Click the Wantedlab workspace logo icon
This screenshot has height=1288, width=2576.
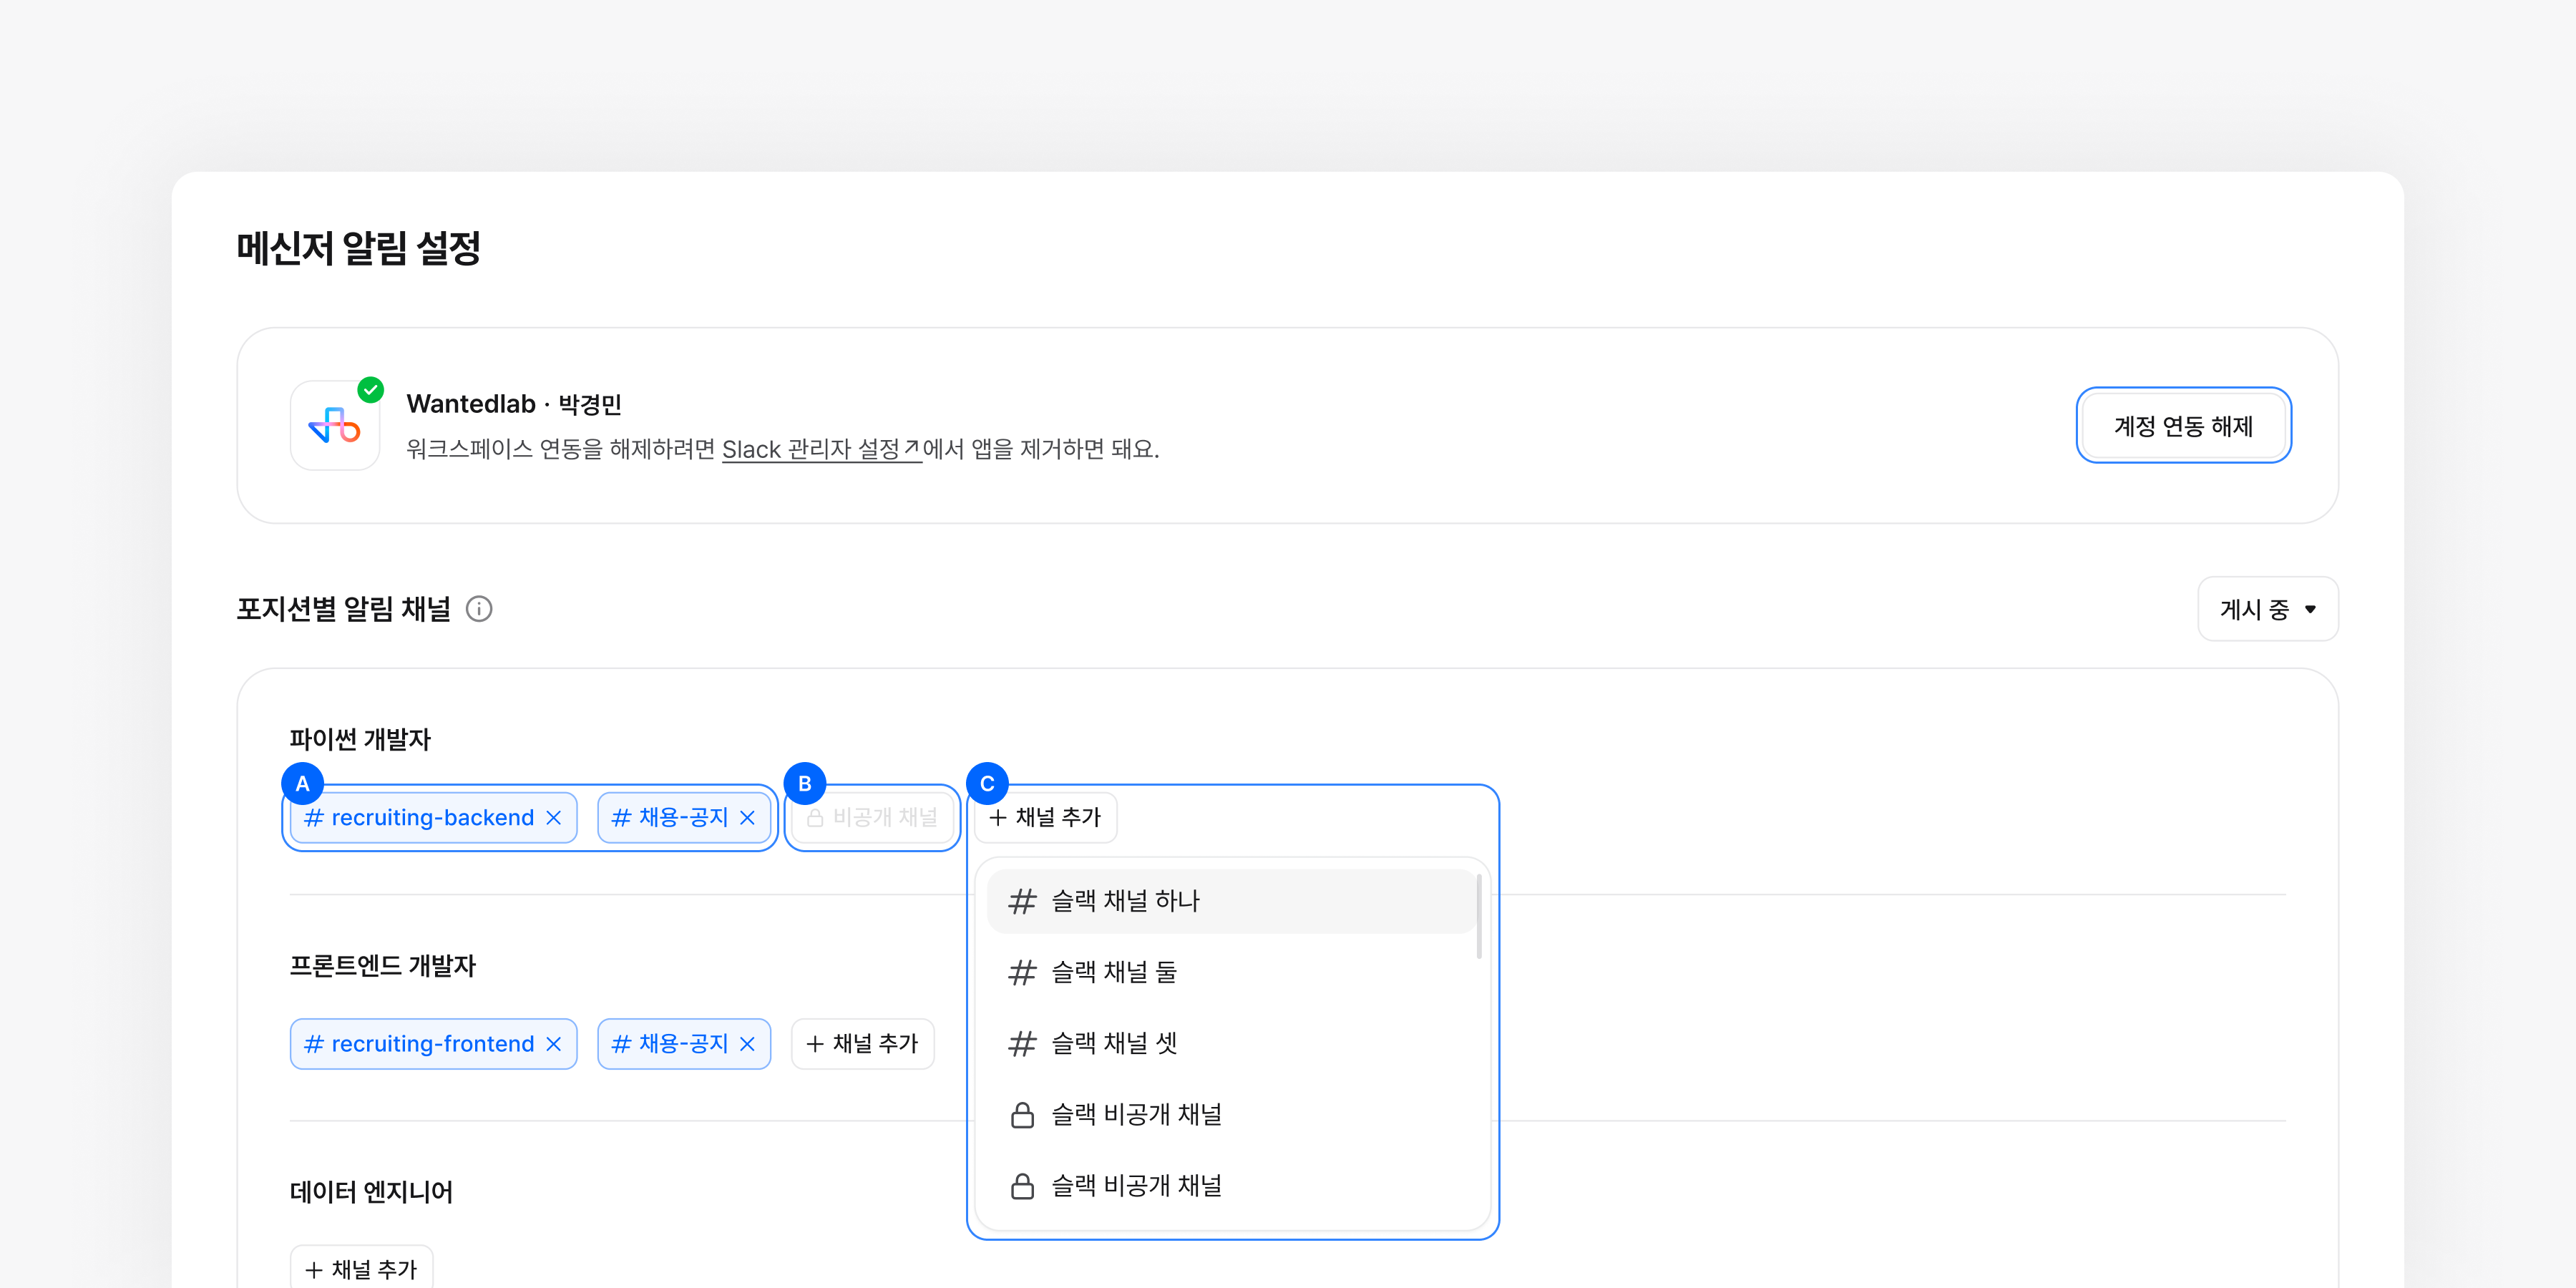point(335,426)
